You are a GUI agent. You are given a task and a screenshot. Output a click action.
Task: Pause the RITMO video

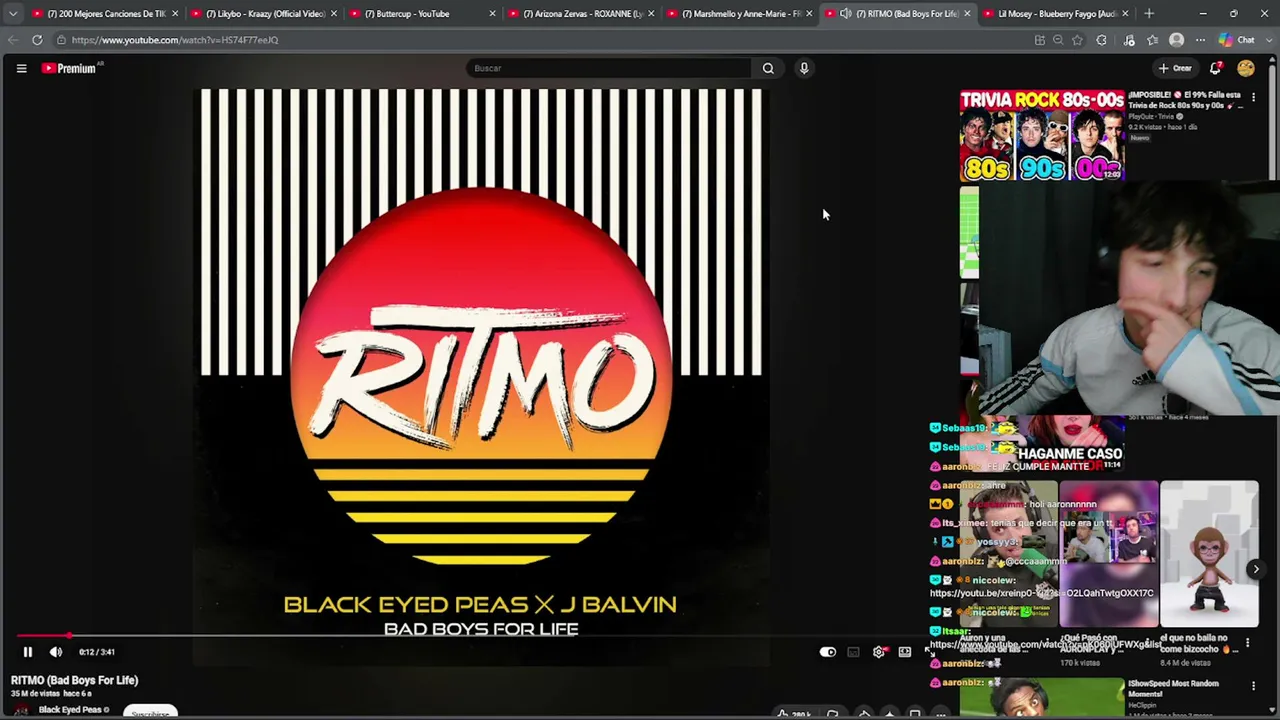coord(28,652)
